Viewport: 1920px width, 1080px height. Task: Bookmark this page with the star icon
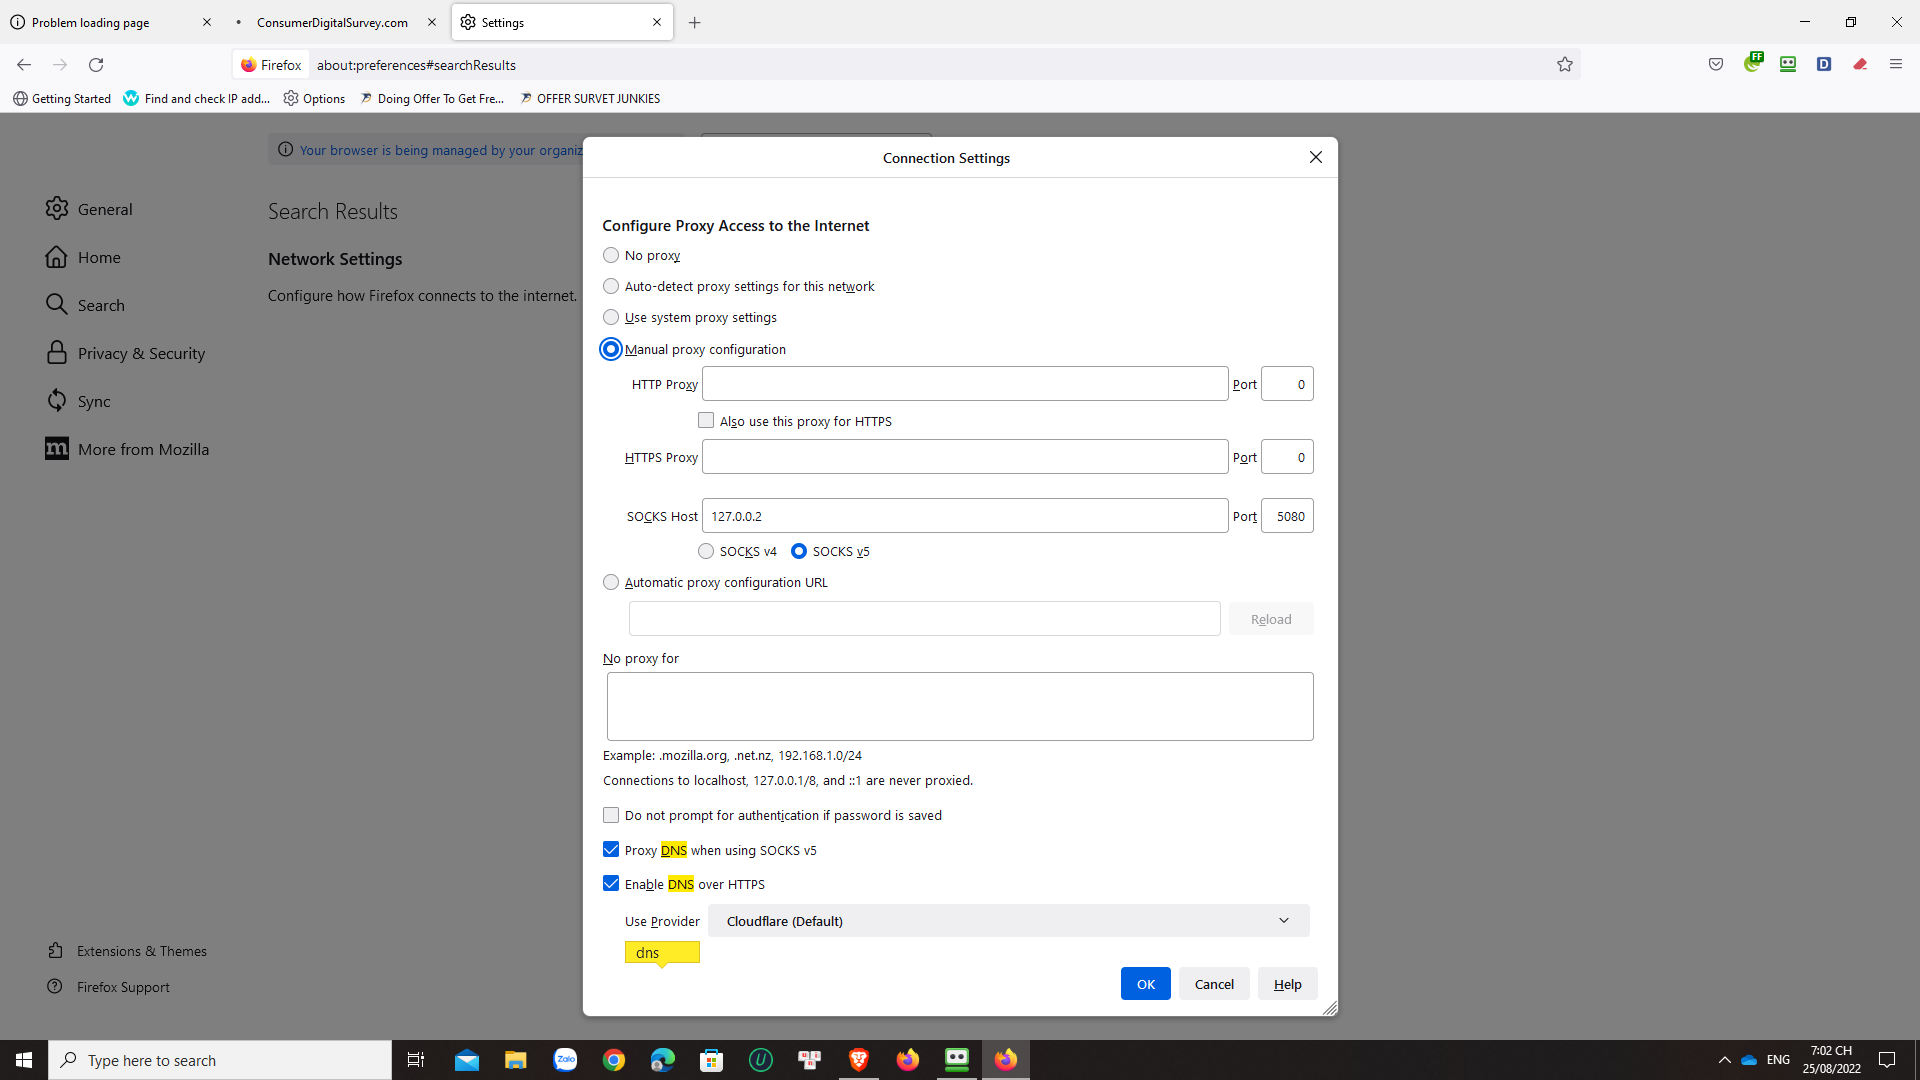pos(1565,65)
